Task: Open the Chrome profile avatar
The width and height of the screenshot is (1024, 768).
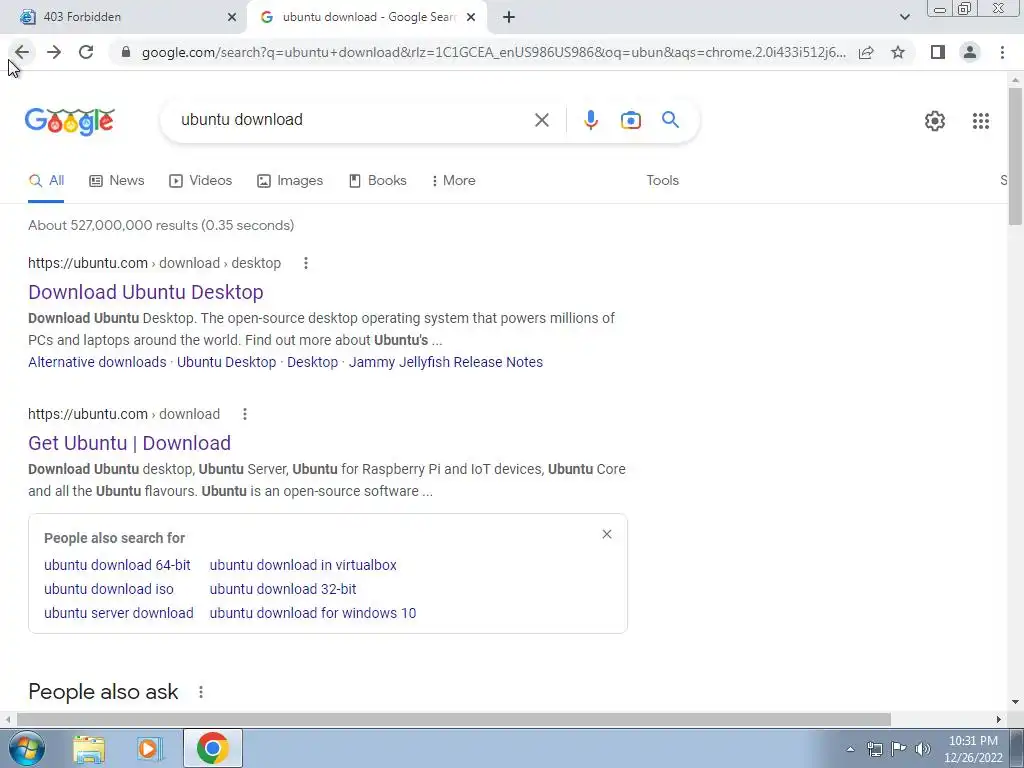Action: tap(970, 52)
